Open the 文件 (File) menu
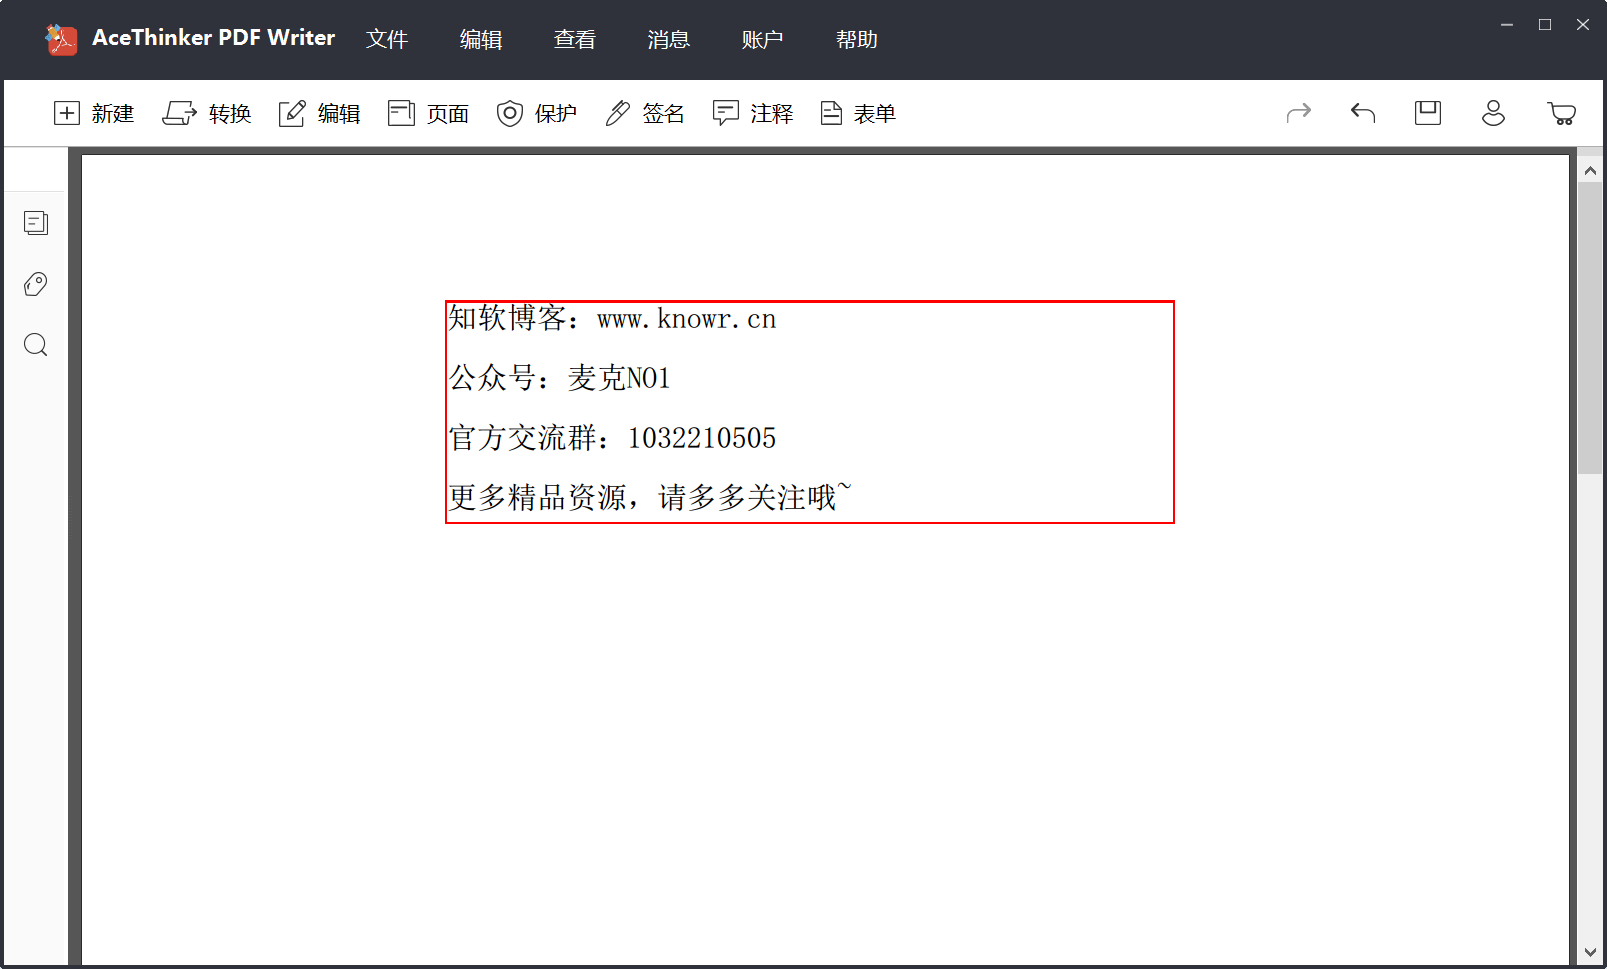This screenshot has width=1607, height=969. click(x=387, y=39)
